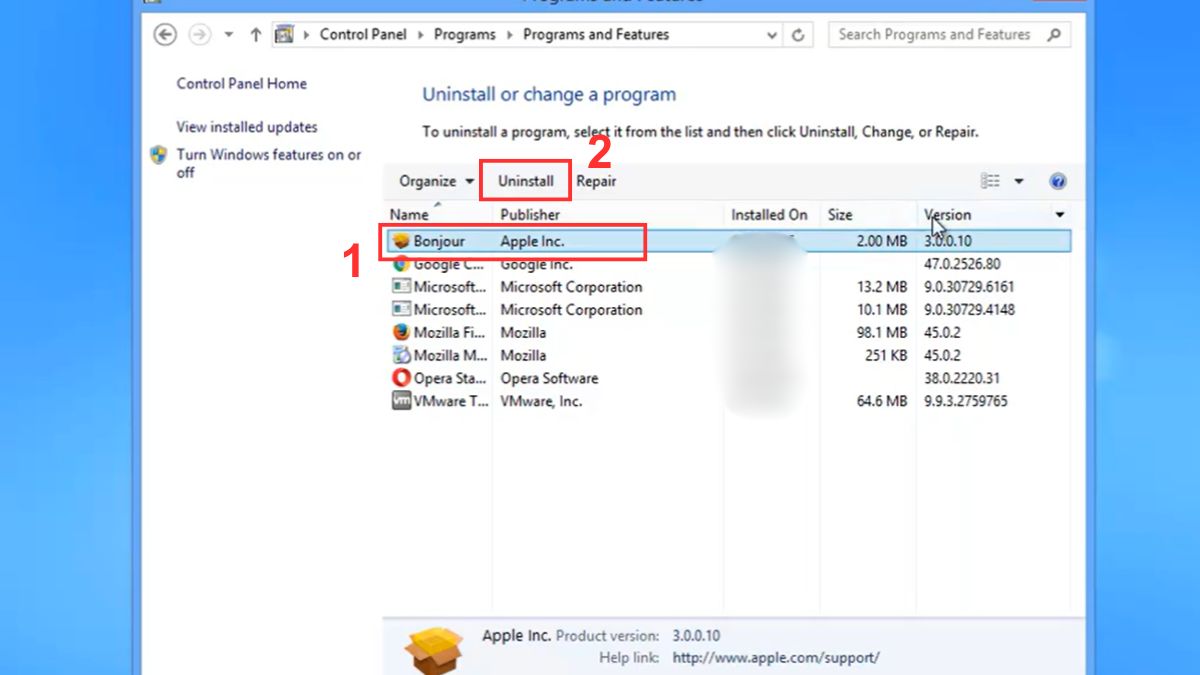This screenshot has height=675, width=1200.
Task: Click the Mozilla Firefox icon
Action: [401, 333]
